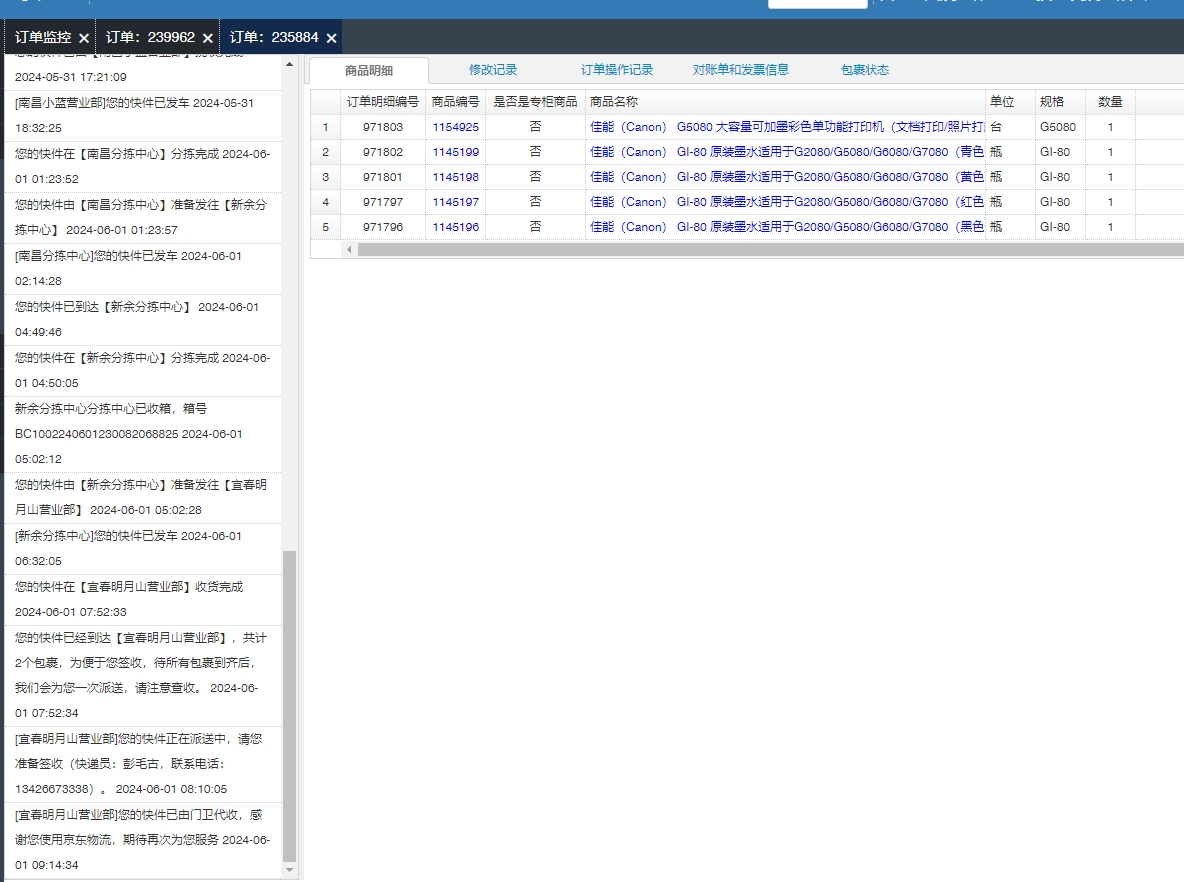
Task: Click the 单位 column header
Action: point(1010,101)
